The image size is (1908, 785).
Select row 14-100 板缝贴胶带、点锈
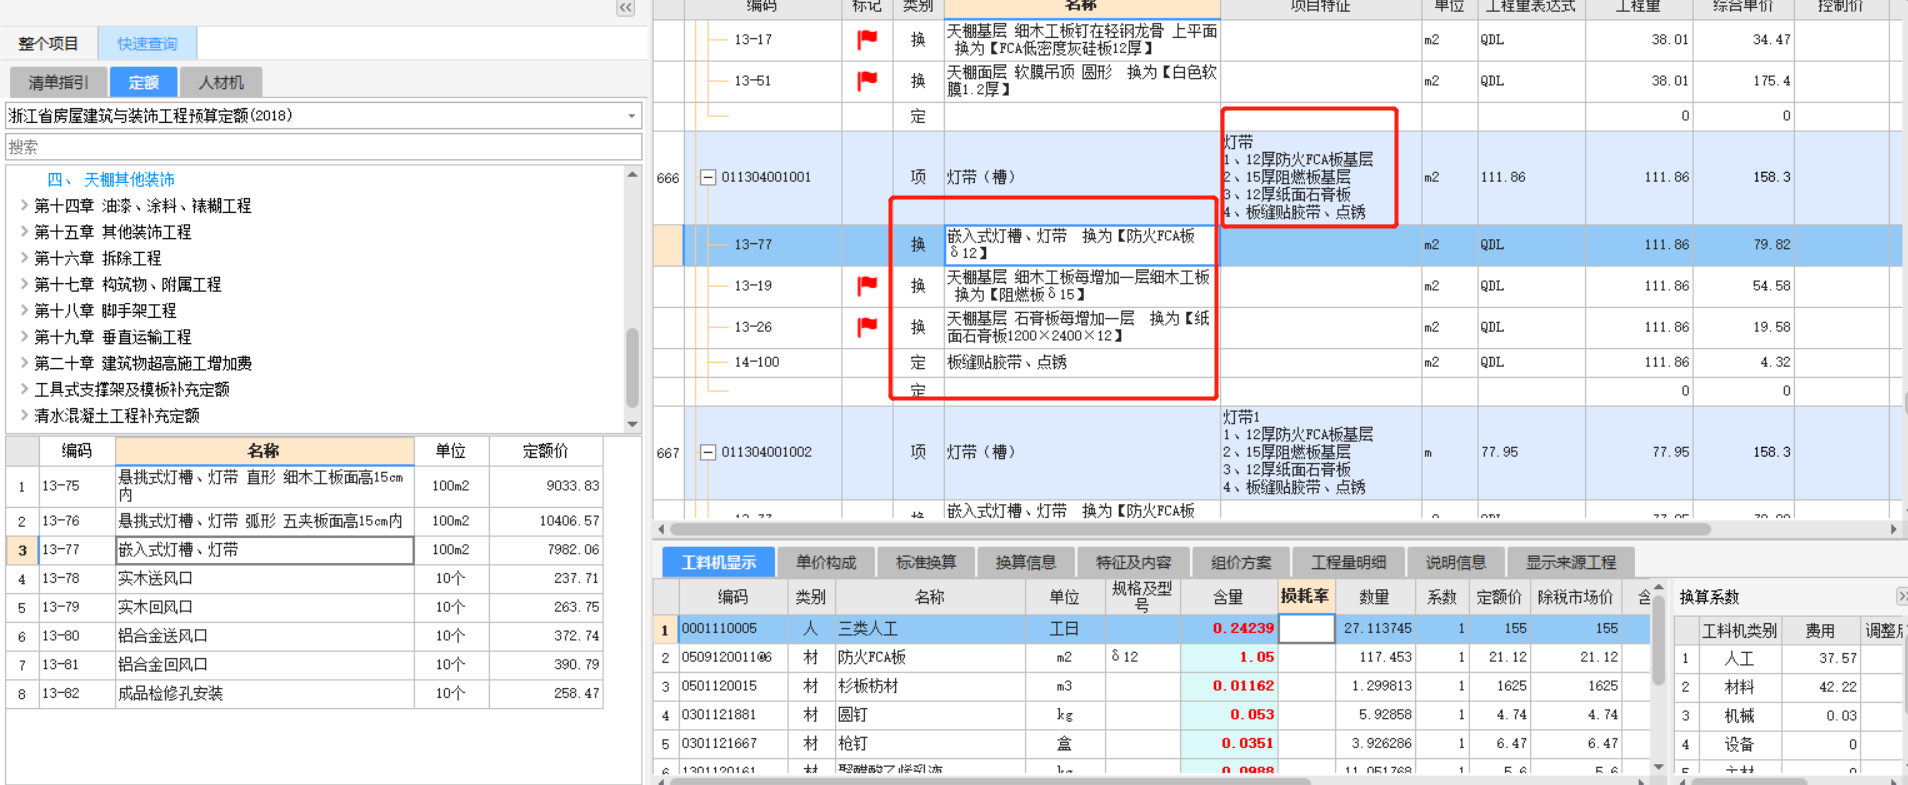click(x=1277, y=362)
